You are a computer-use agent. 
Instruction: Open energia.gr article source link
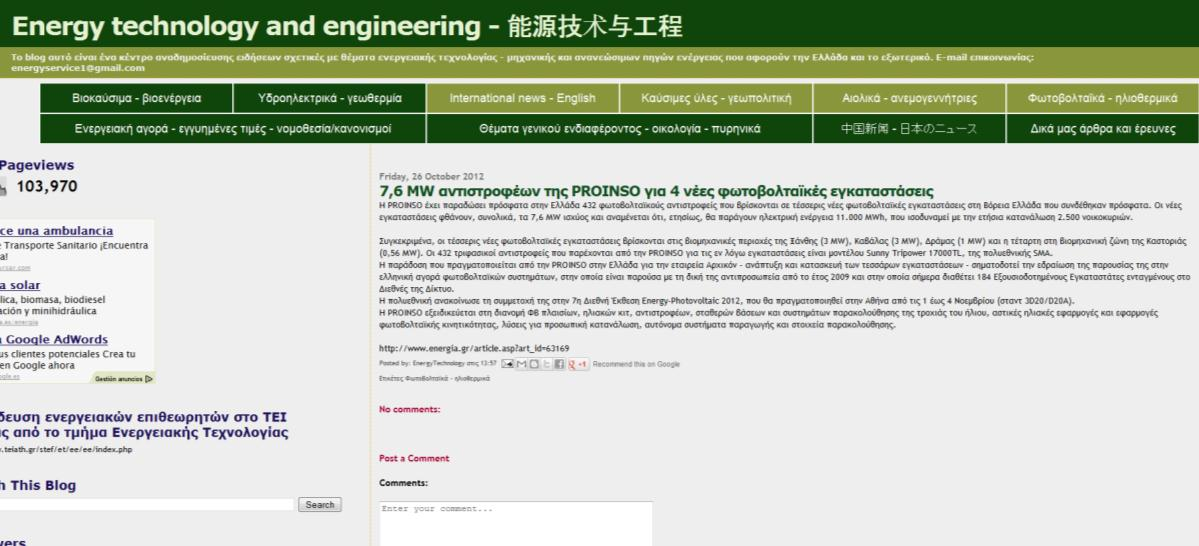tap(474, 349)
